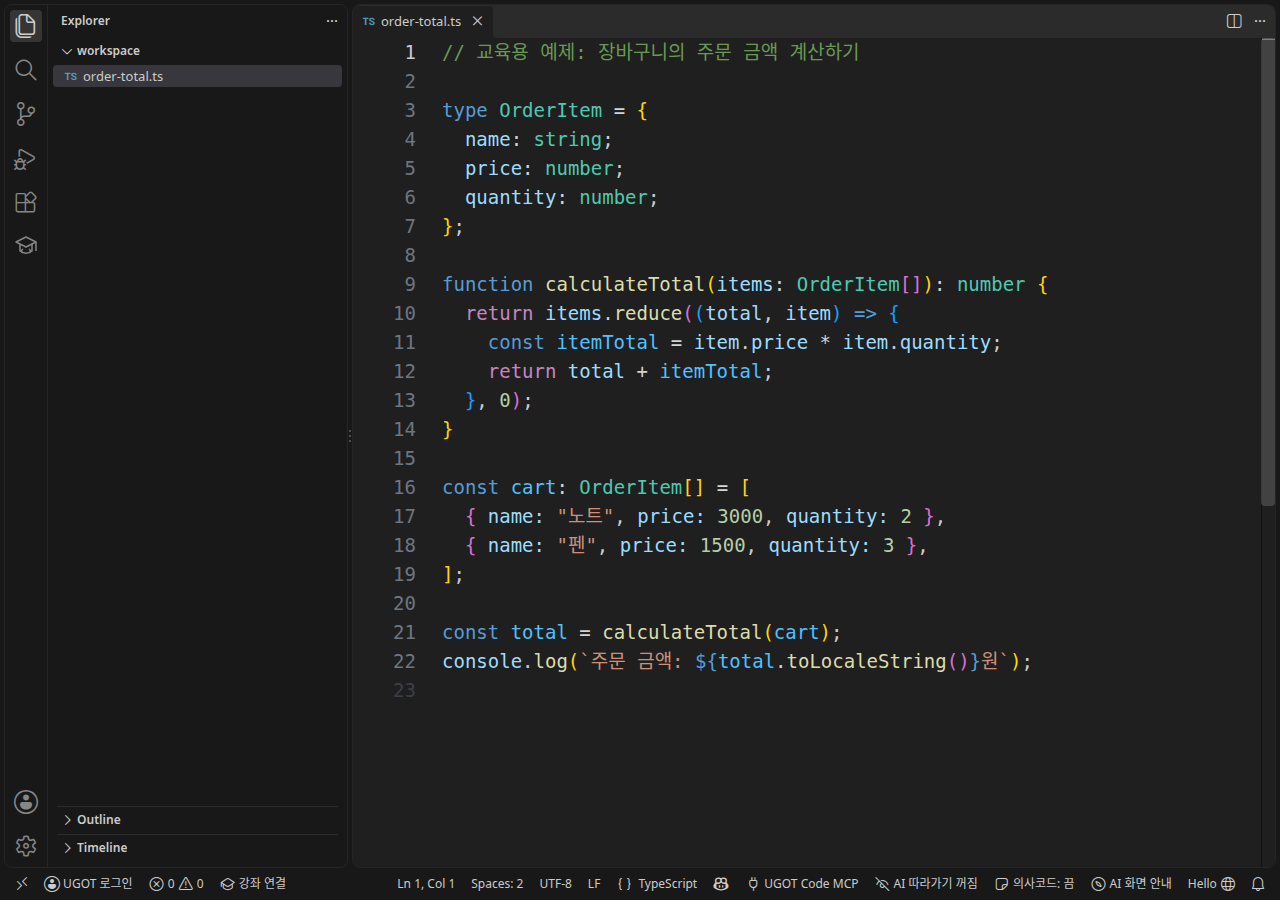The height and width of the screenshot is (900, 1280).
Task: Open the Search view icon
Action: (x=26, y=70)
